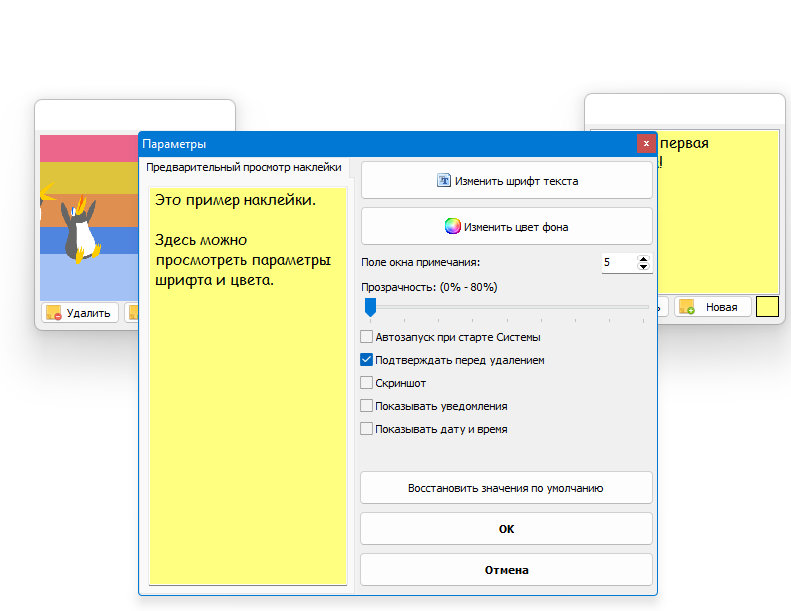Viewport: 791px width, 611px height.
Task: Check Показывать дату и время
Action: point(367,429)
